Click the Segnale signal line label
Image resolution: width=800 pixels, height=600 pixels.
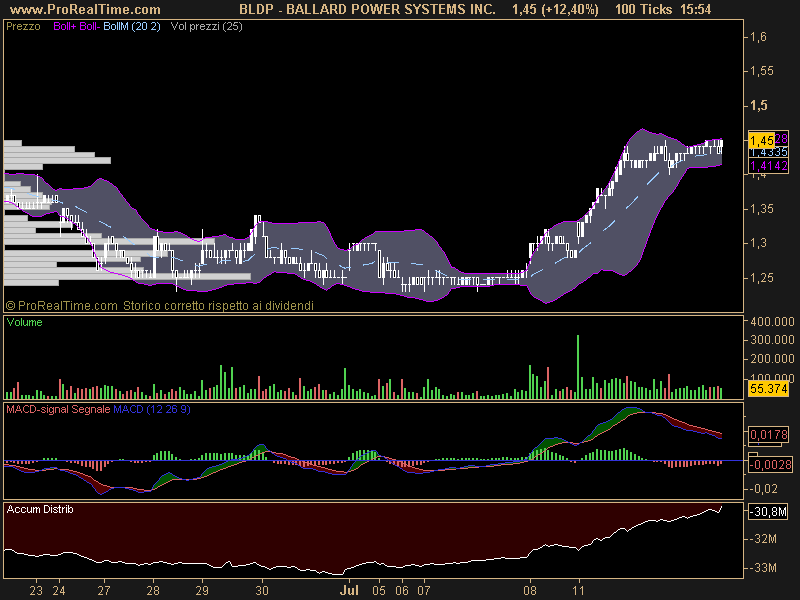click(x=91, y=409)
